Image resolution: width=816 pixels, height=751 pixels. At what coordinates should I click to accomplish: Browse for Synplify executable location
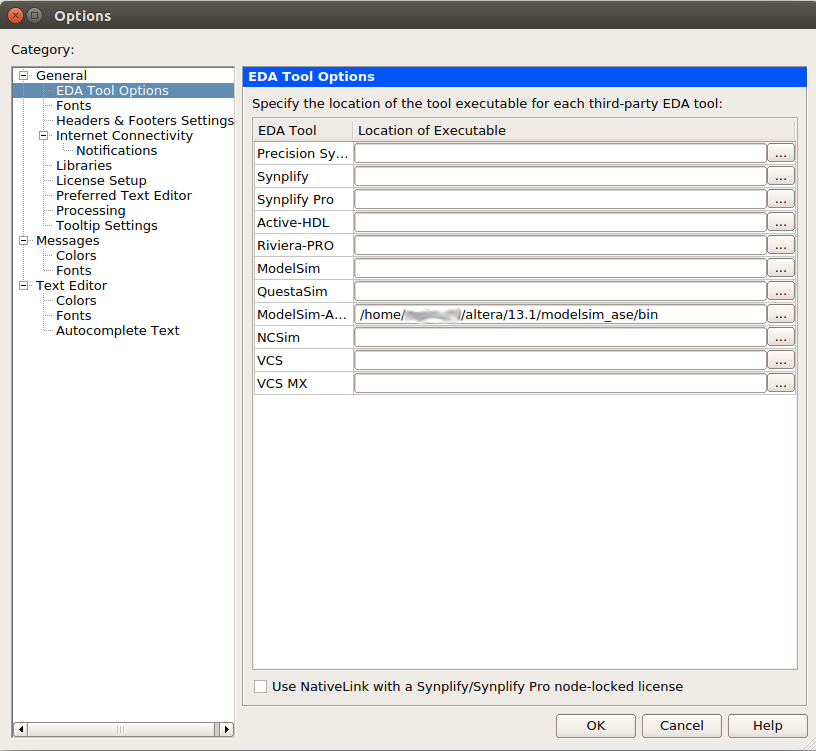click(781, 176)
